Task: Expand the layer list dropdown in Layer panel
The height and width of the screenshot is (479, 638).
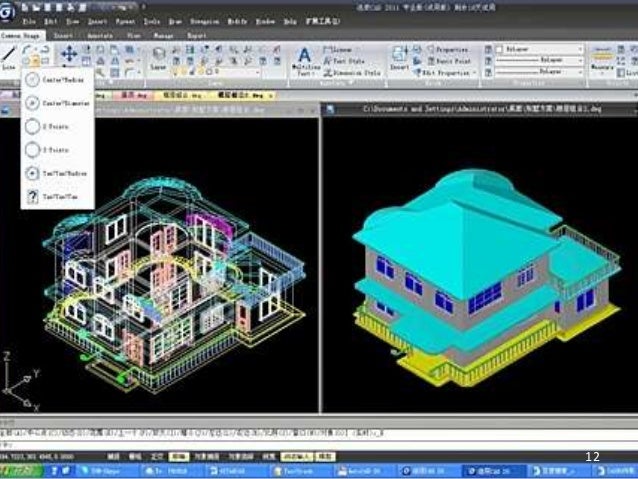Action: click(x=258, y=72)
